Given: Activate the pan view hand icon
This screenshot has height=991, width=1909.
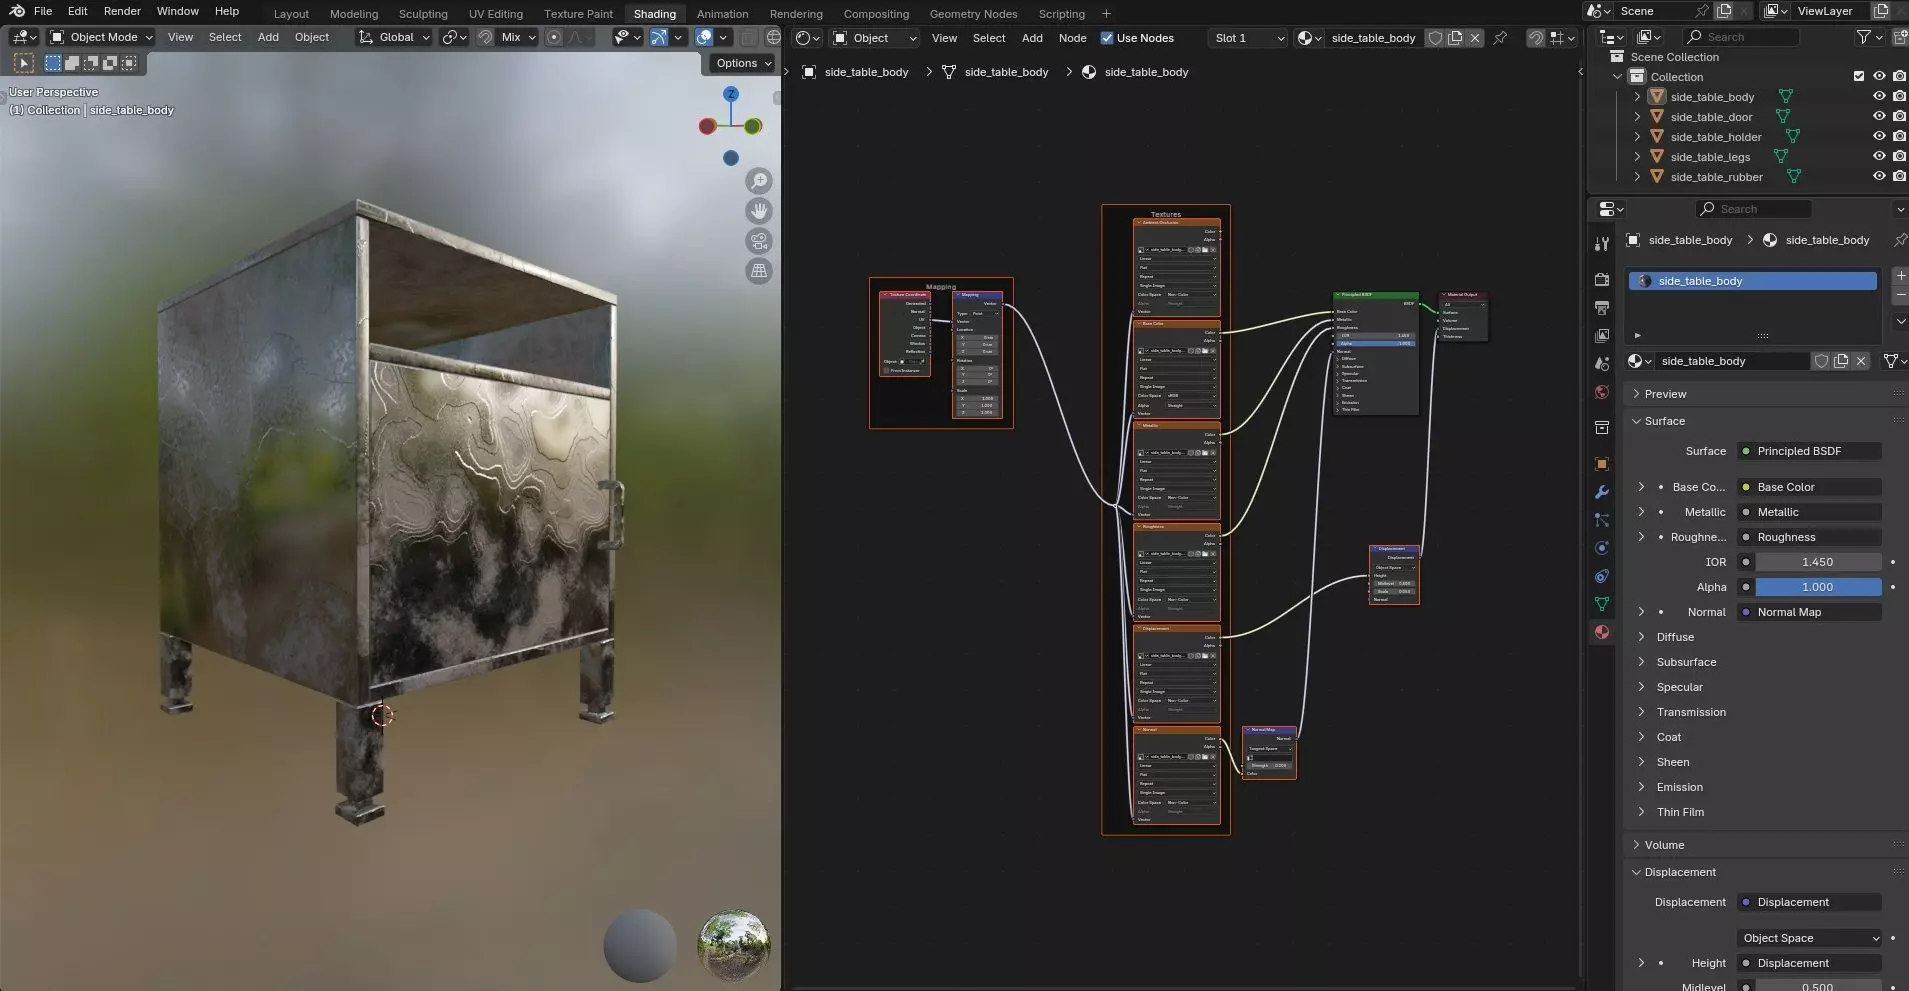Looking at the screenshot, I should 760,211.
